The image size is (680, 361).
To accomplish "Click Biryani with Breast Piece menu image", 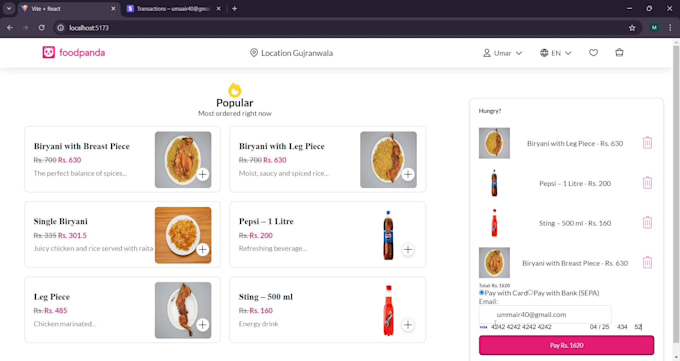I will pyautogui.click(x=183, y=160).
